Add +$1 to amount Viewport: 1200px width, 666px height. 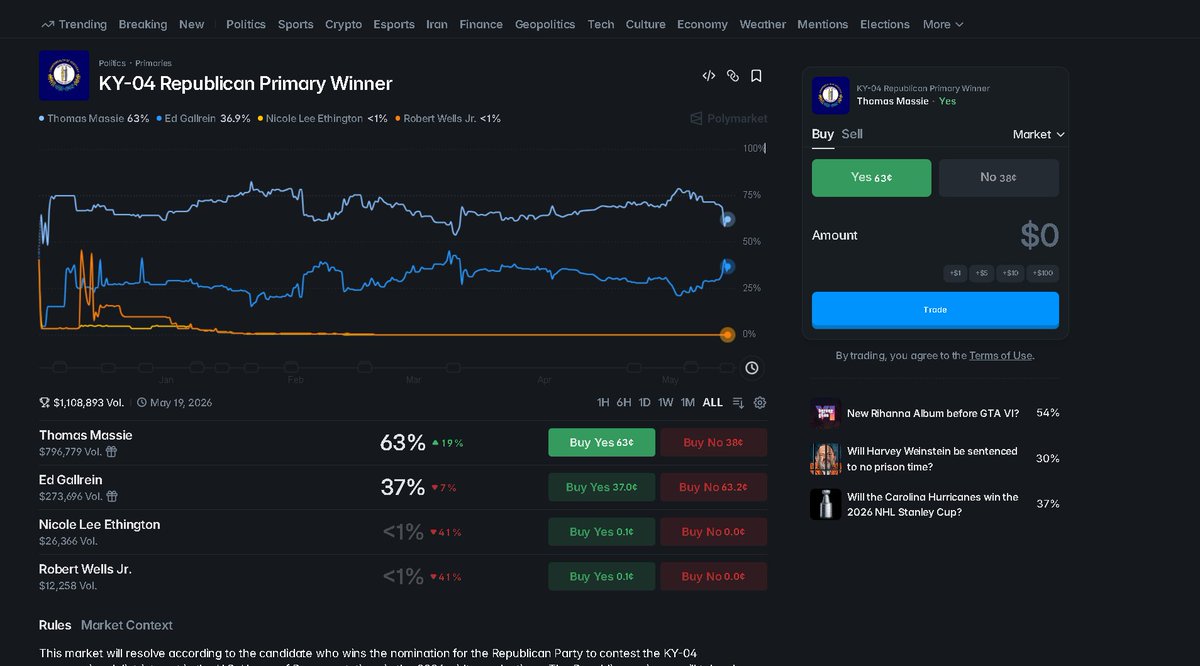(x=956, y=273)
